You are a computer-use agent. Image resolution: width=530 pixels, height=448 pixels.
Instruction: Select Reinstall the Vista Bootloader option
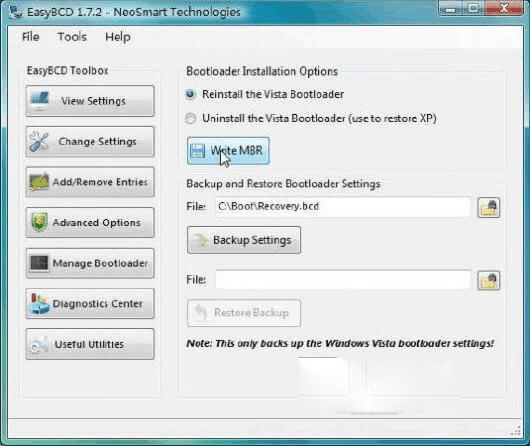(x=265, y=94)
